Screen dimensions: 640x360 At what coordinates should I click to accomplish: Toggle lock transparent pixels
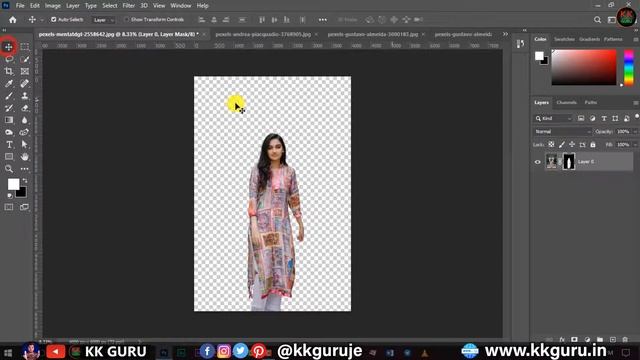click(551, 144)
